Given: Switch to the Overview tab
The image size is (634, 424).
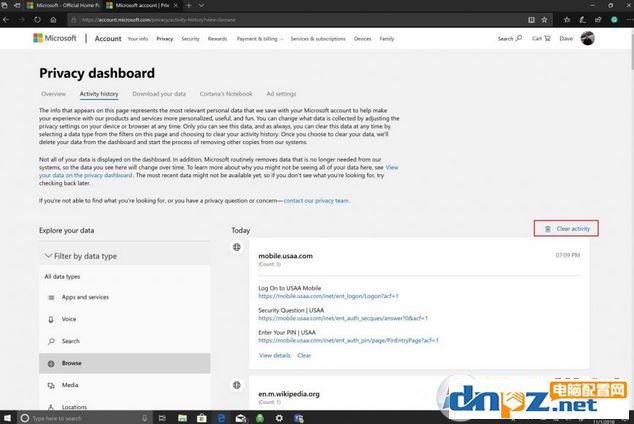Looking at the screenshot, I should tap(53, 94).
